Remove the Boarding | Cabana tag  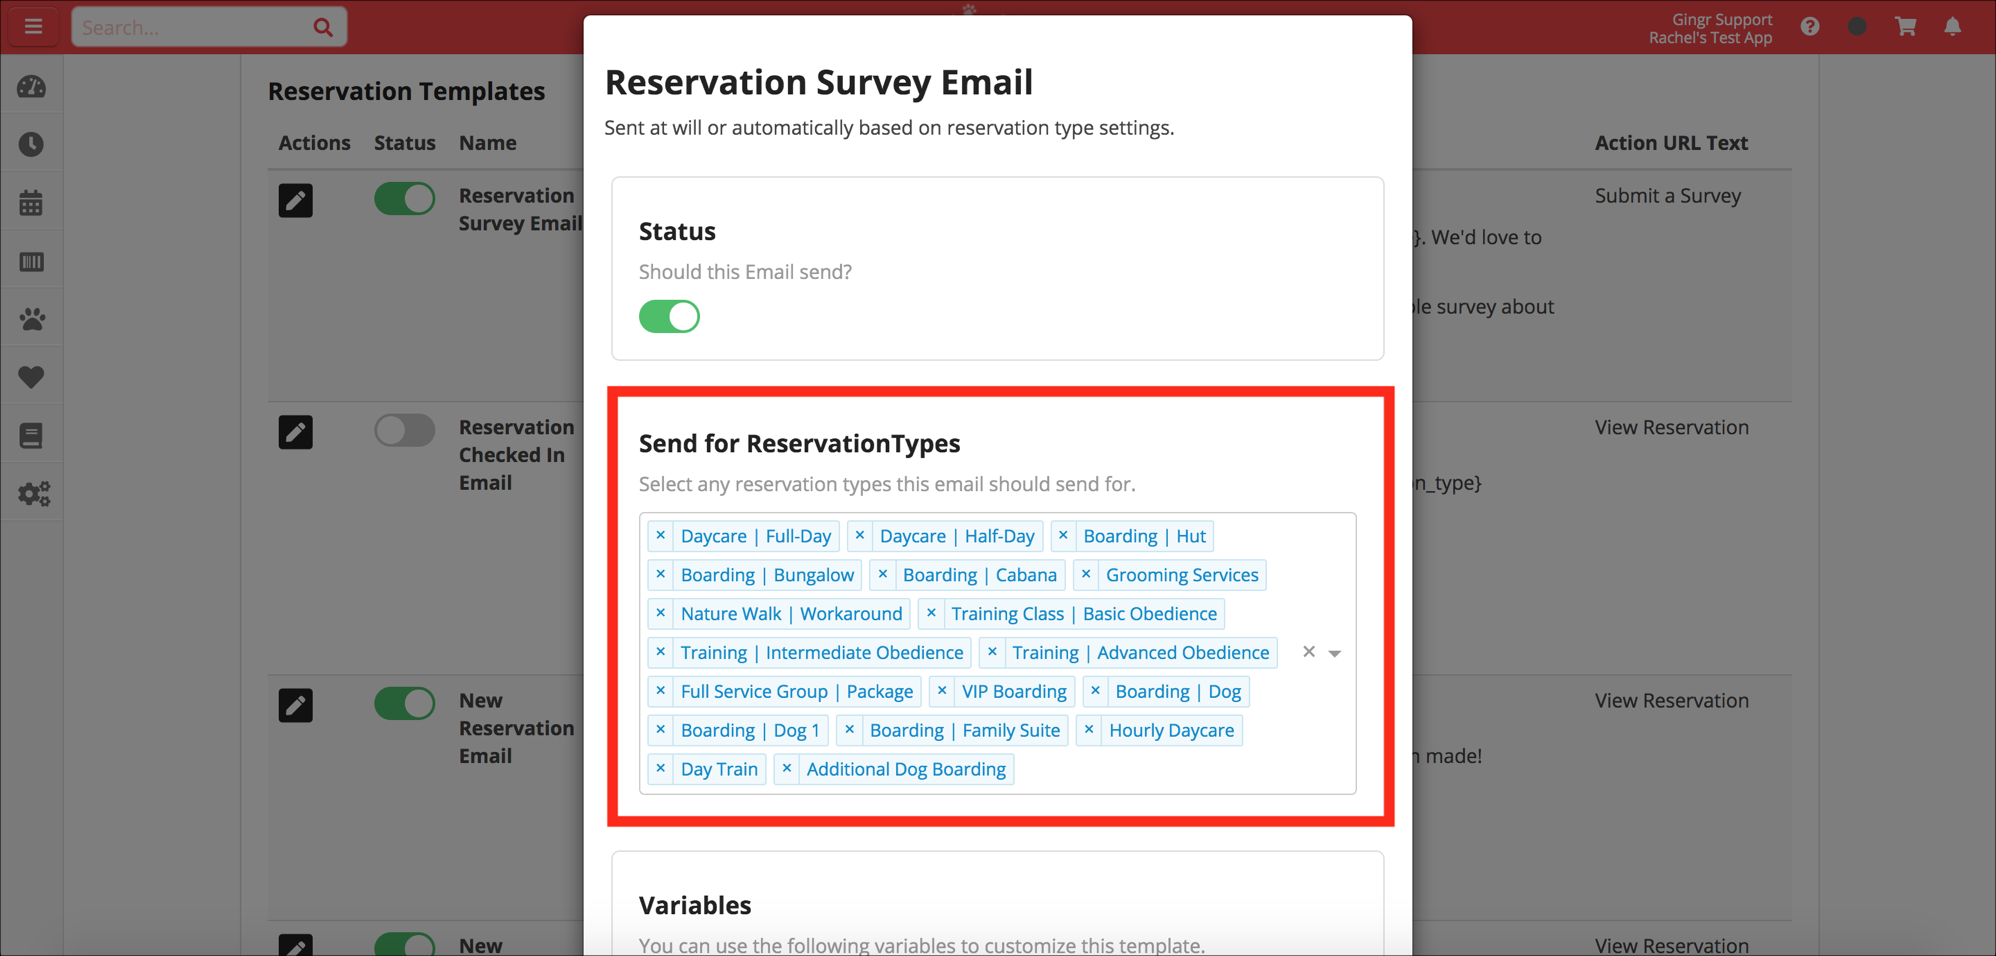click(x=883, y=575)
